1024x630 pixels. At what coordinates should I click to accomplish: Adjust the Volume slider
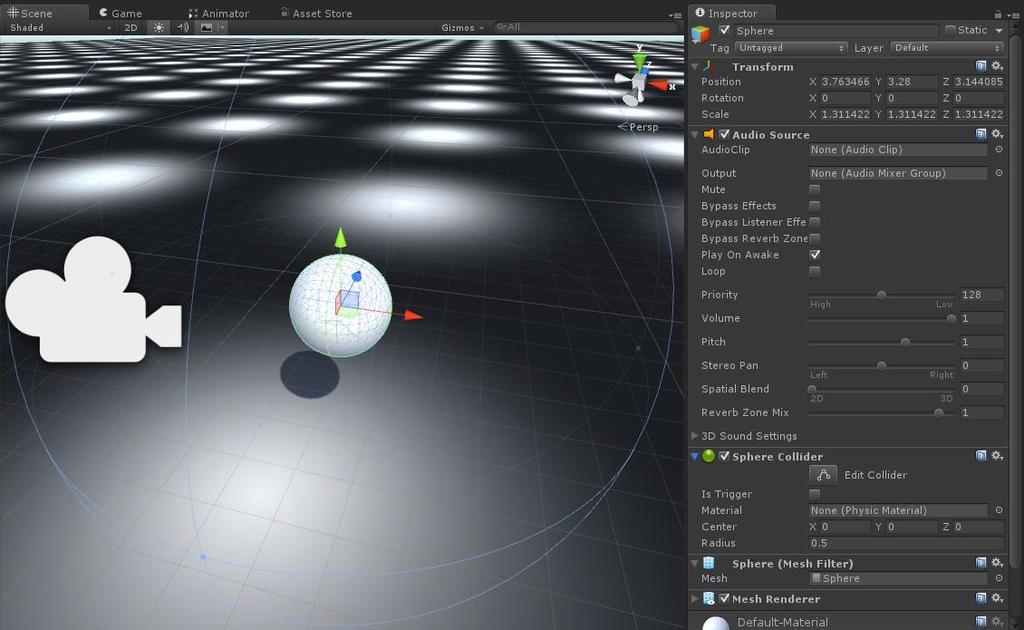point(882,319)
